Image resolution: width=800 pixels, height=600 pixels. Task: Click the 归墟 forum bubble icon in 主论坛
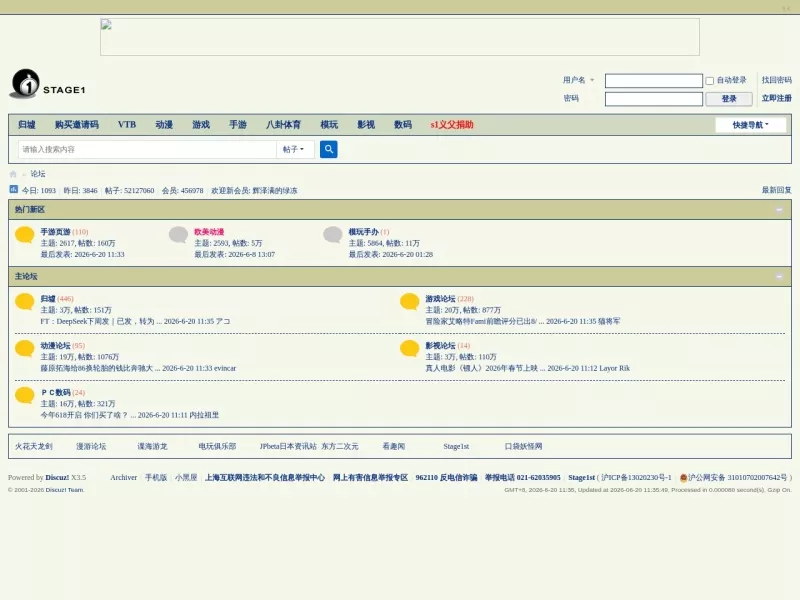[x=24, y=302]
